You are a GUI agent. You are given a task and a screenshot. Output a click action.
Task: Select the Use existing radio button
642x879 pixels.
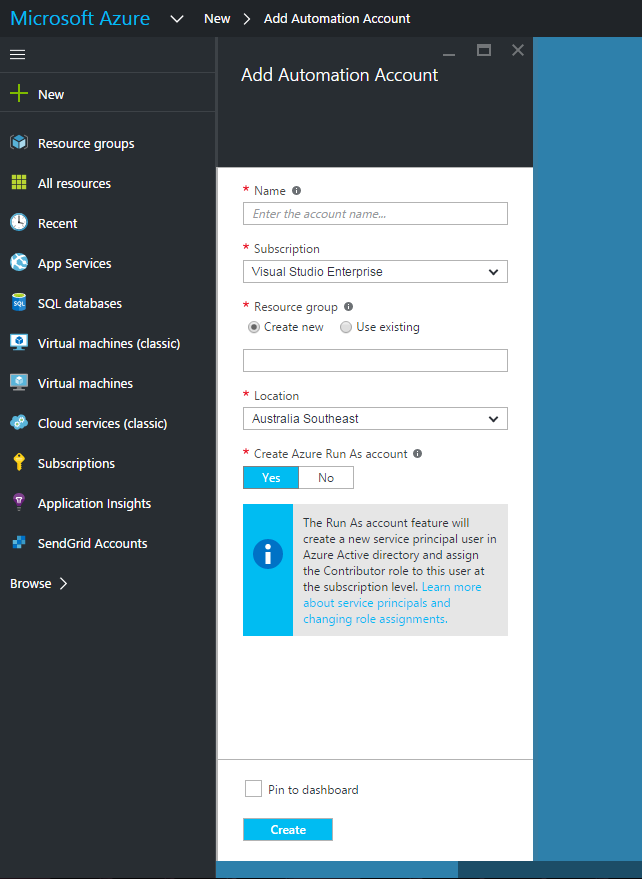[346, 327]
